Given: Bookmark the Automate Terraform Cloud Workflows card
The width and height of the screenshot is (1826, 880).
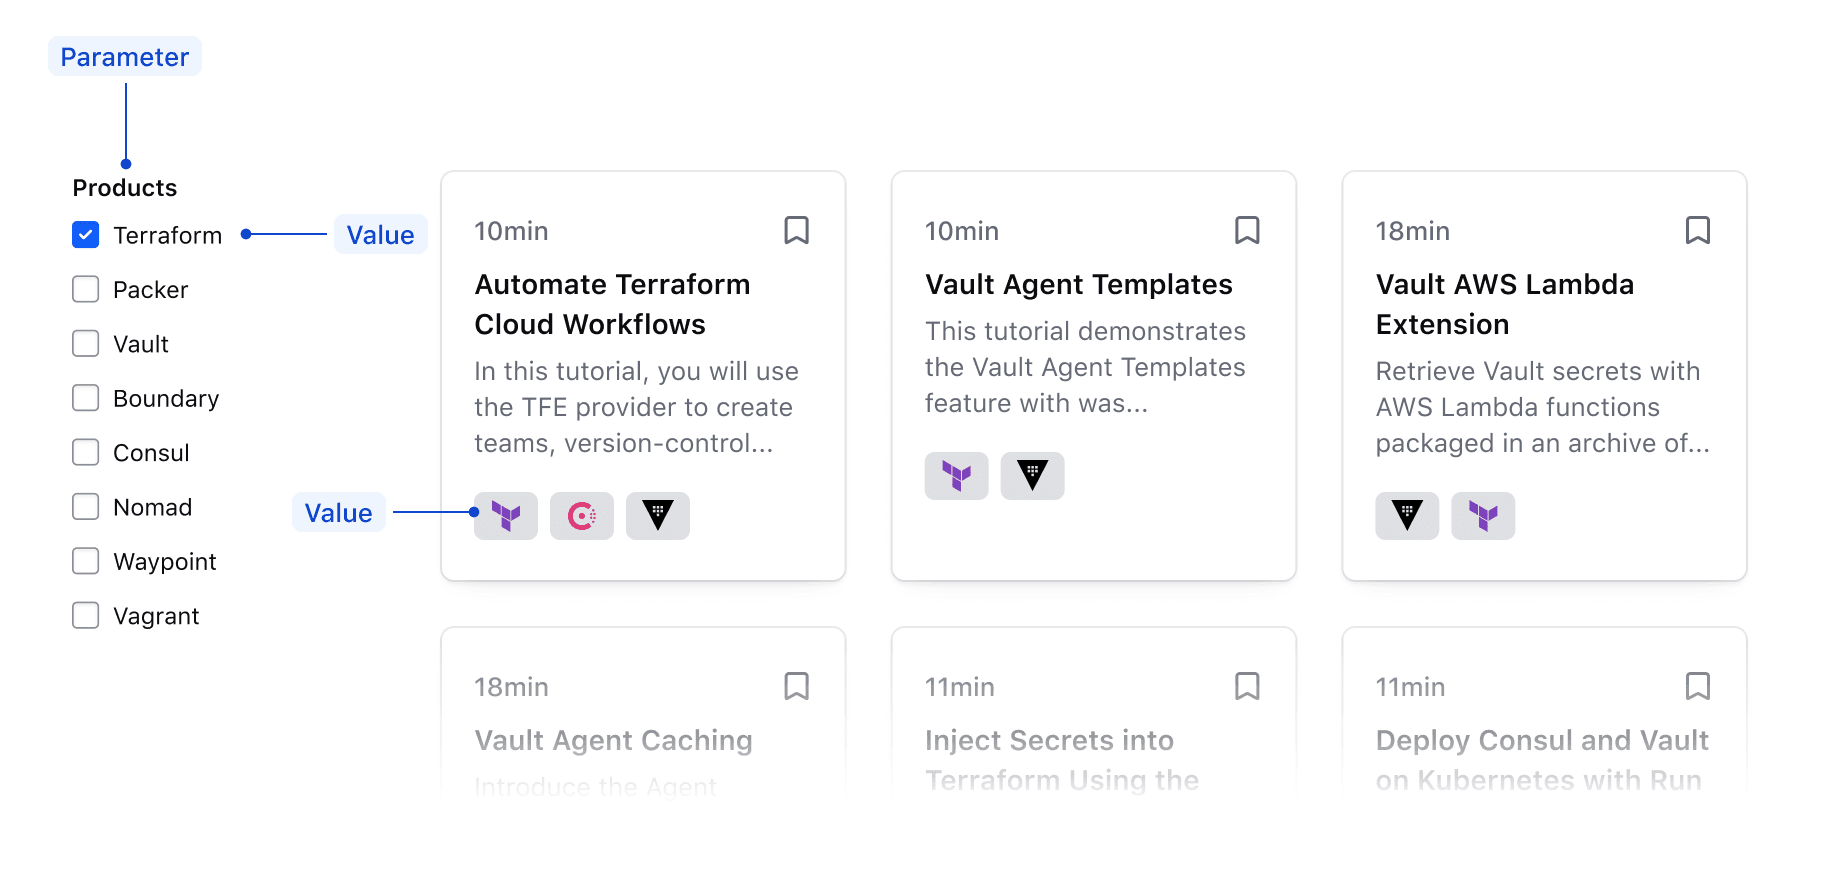Looking at the screenshot, I should tap(796, 230).
